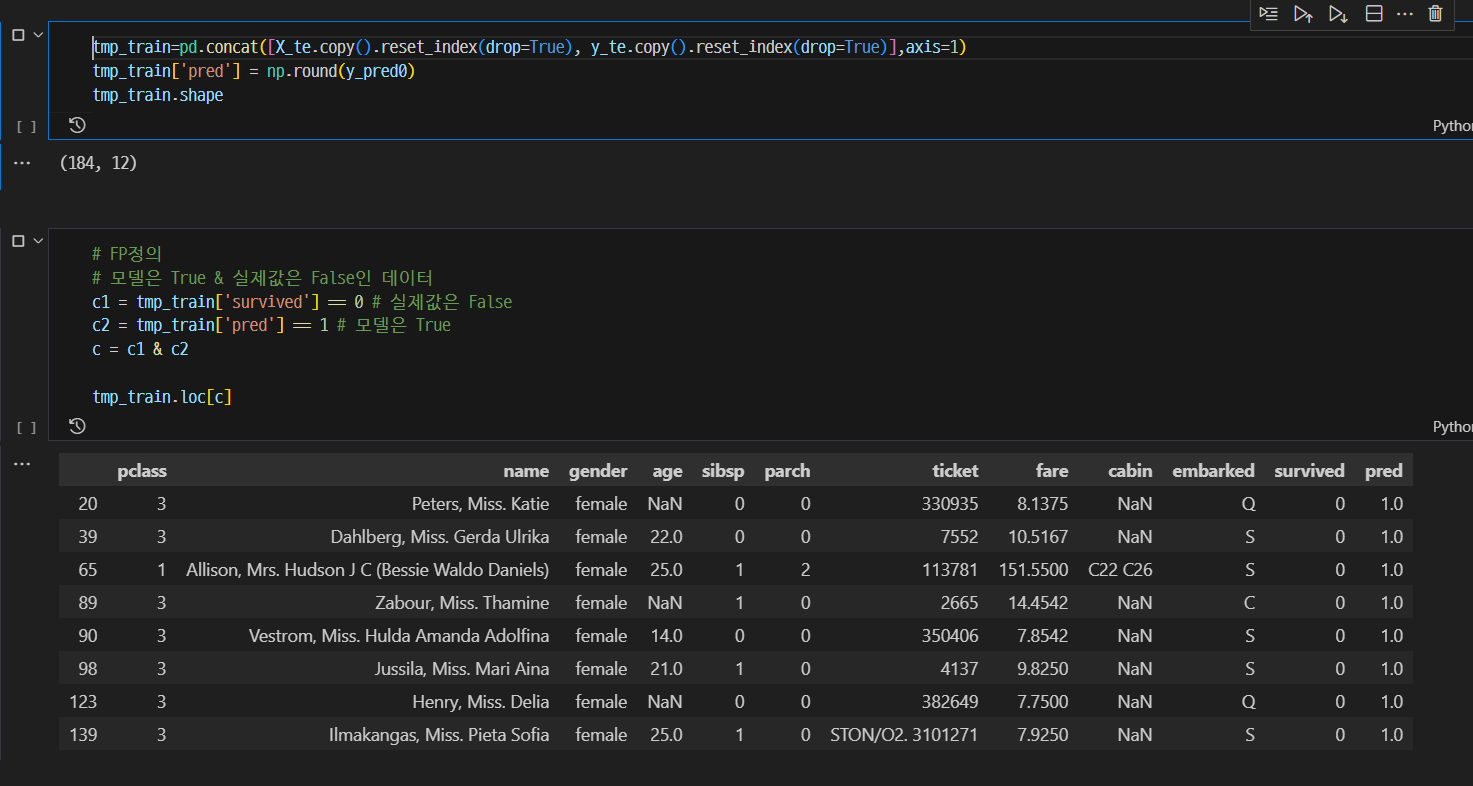The width and height of the screenshot is (1473, 786).
Task: Execute above cells using the toolbar icon
Action: click(x=1302, y=14)
